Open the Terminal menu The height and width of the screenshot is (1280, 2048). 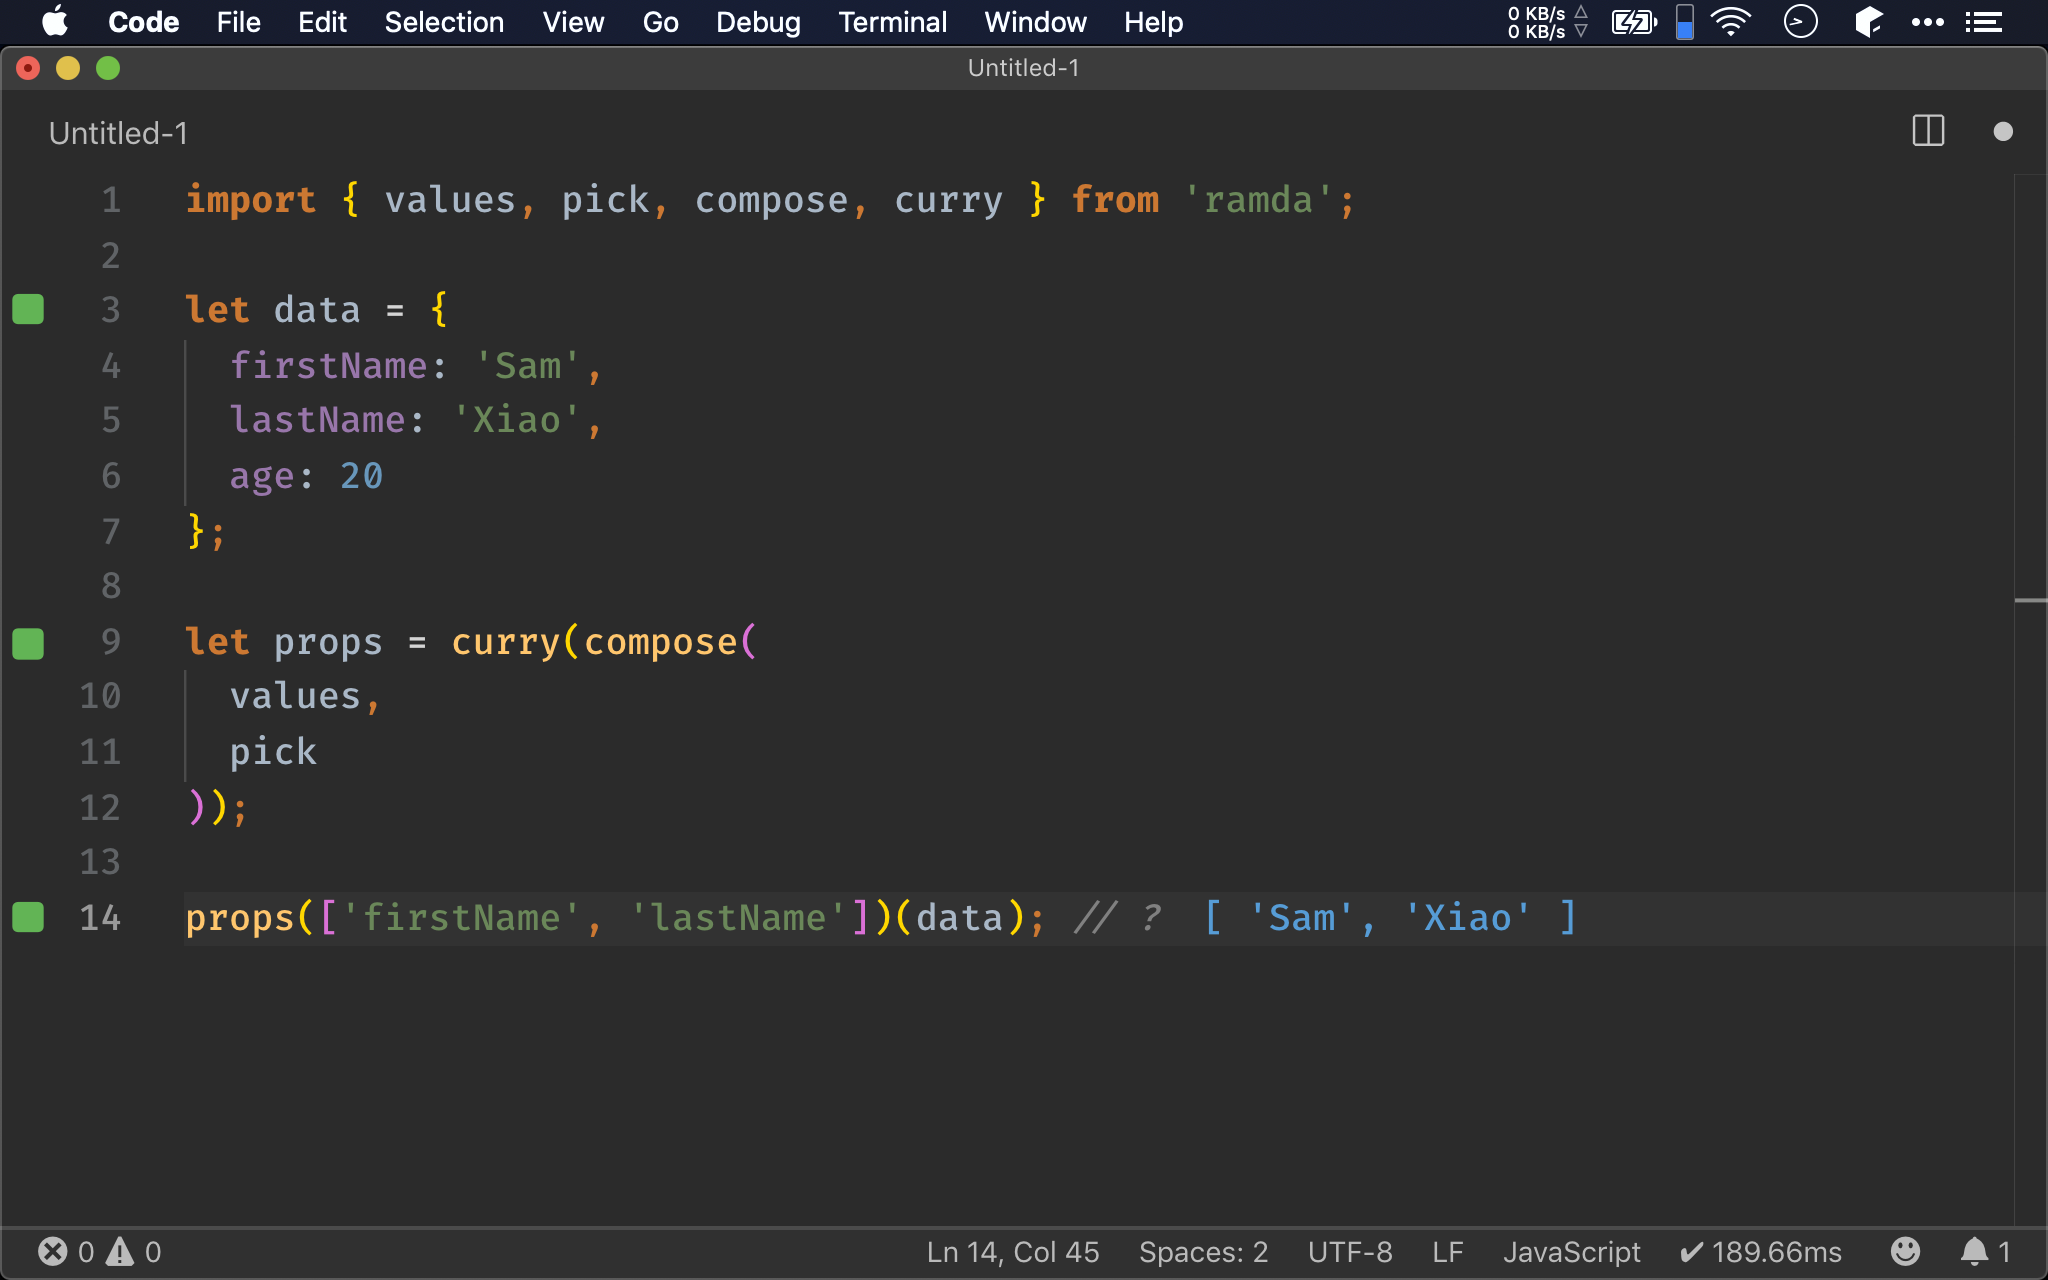[x=892, y=22]
